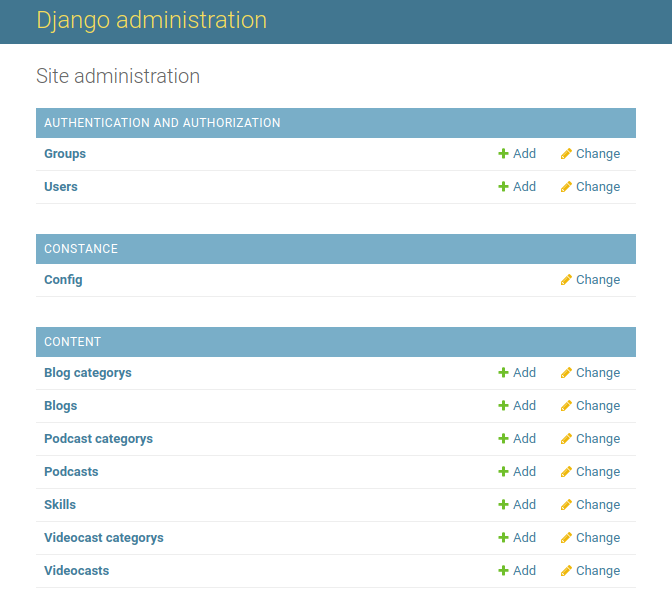Click the plus icon in Blogs row
Viewport: 672px width, 601px height.
click(x=503, y=406)
